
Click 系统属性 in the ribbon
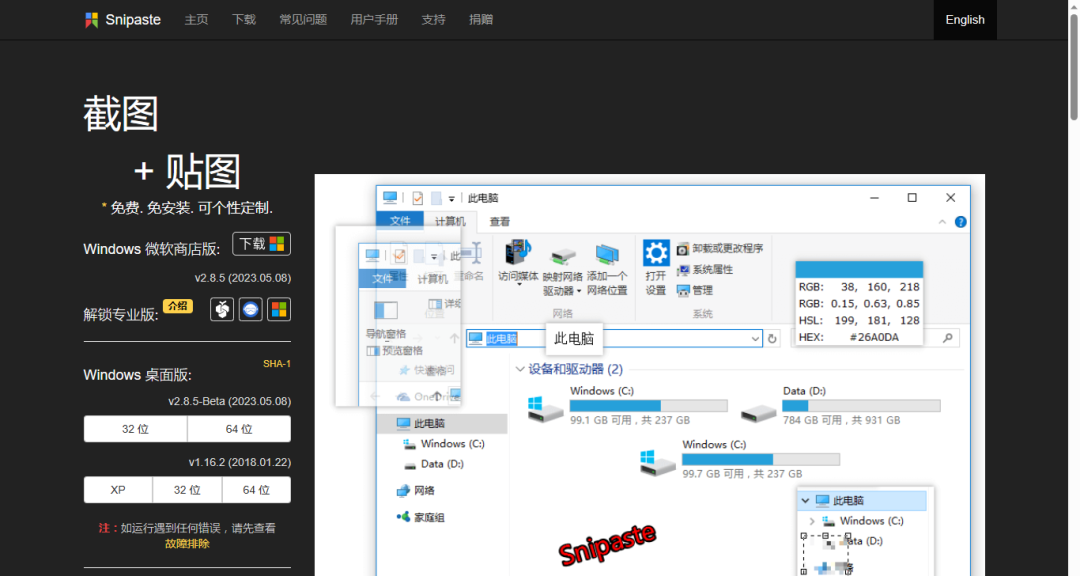tap(705, 269)
